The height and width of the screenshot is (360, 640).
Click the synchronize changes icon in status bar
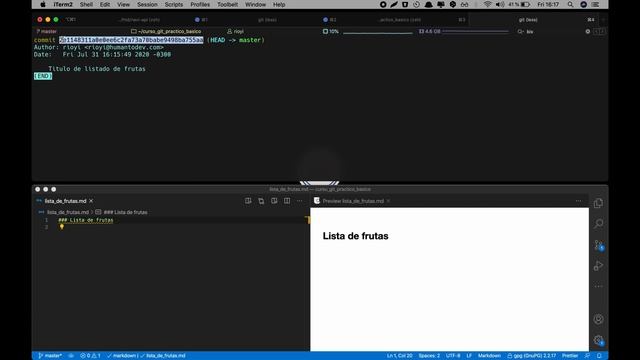[71, 356]
